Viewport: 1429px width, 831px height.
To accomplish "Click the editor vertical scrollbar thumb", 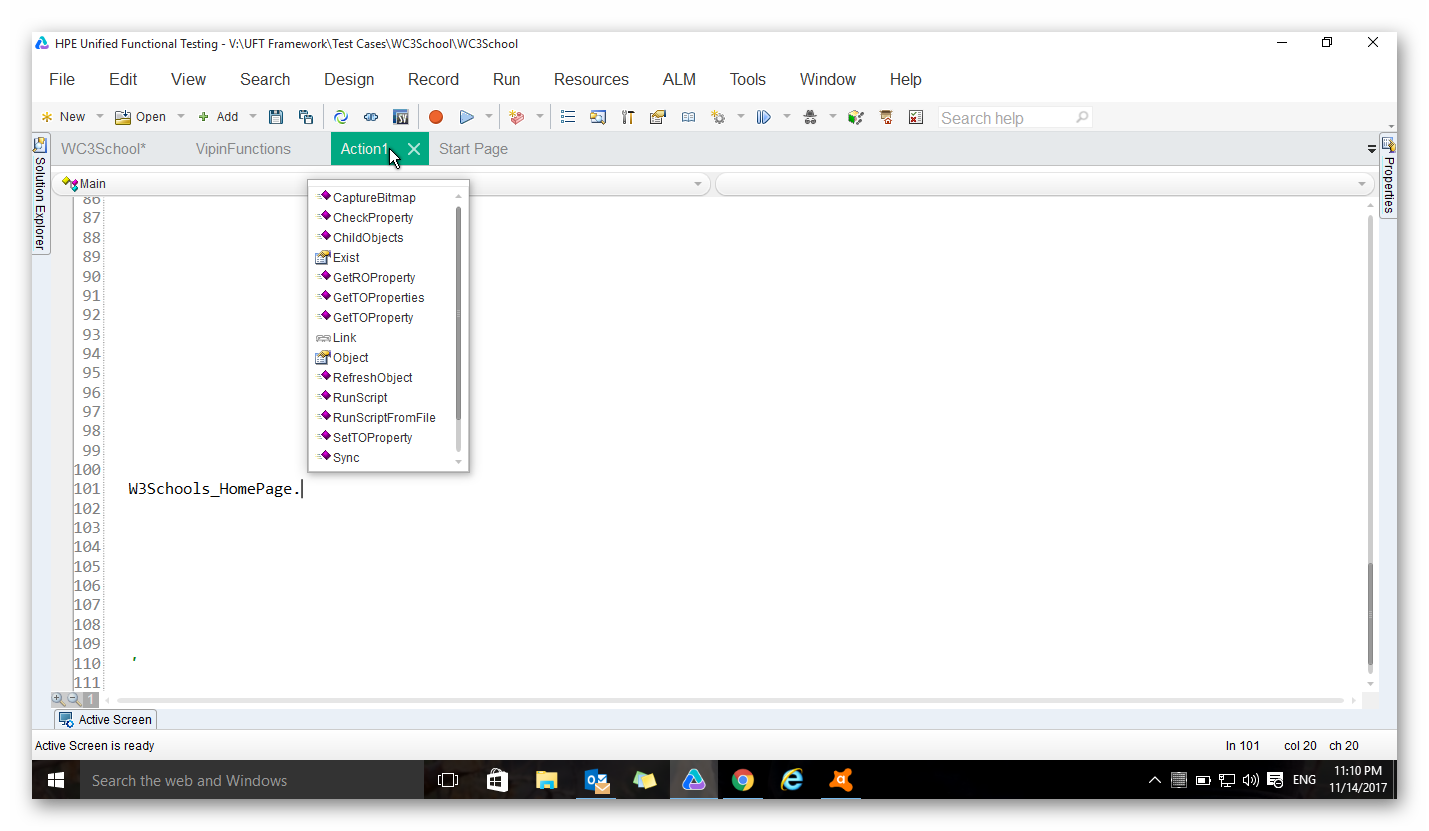I will pyautogui.click(x=1370, y=615).
